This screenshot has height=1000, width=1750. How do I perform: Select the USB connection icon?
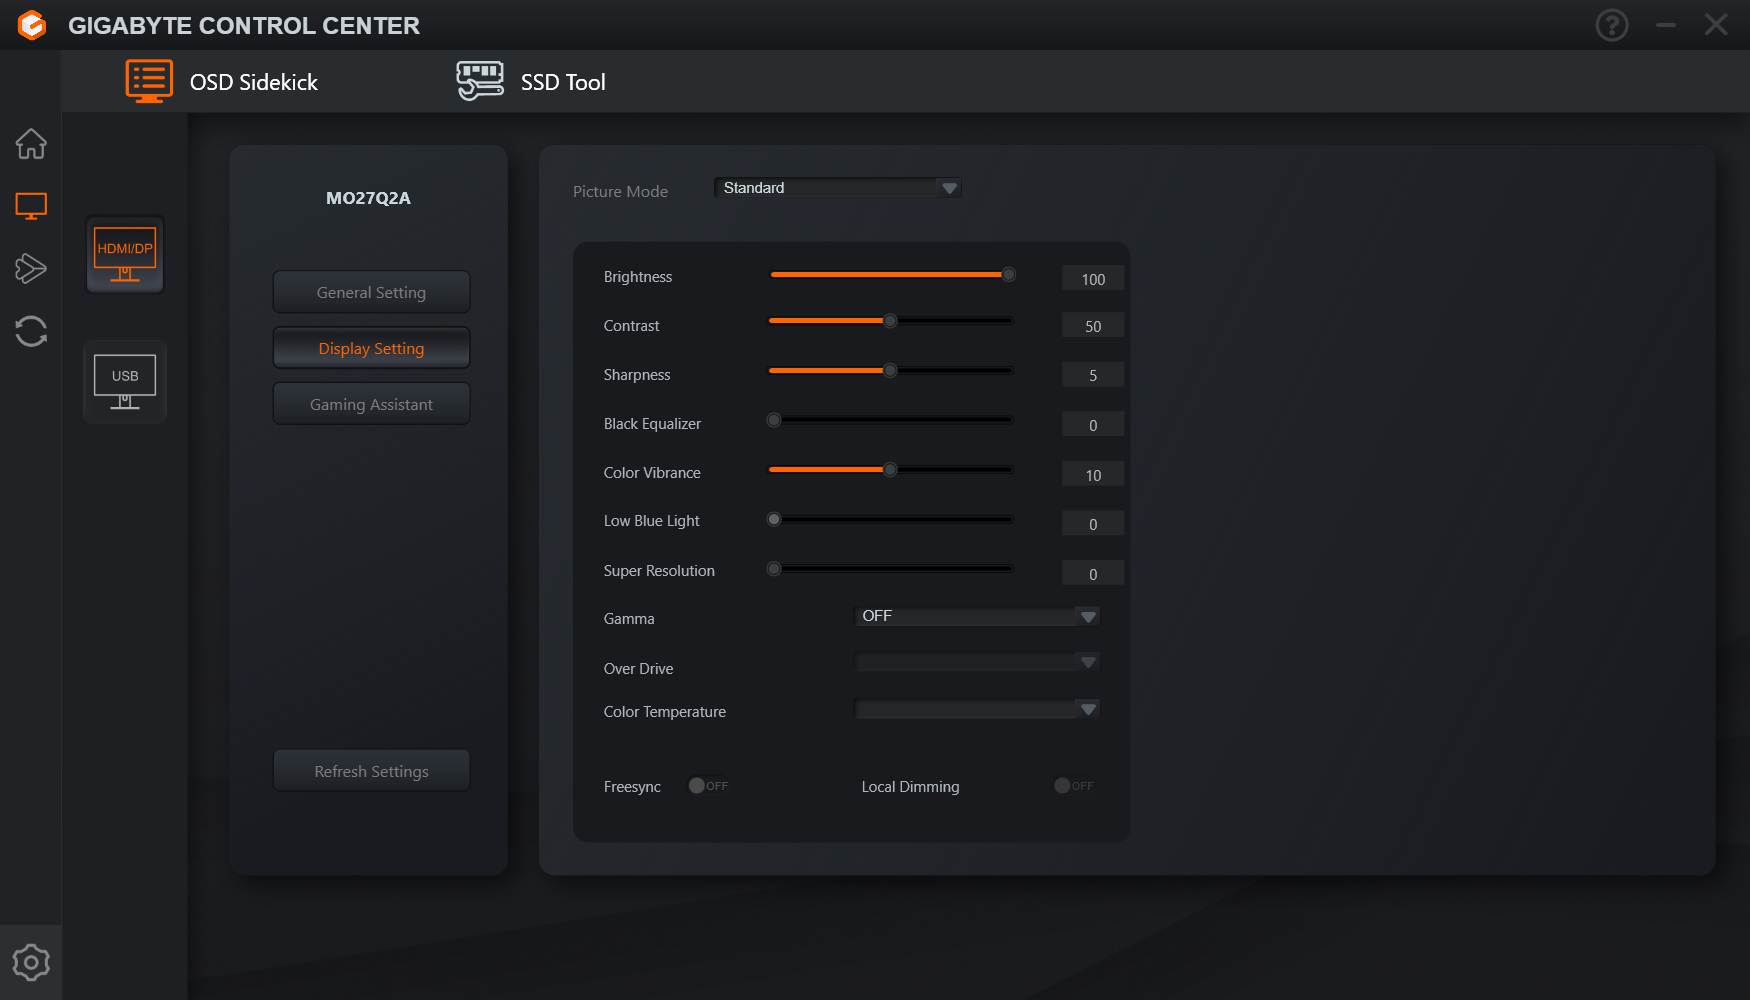pyautogui.click(x=125, y=382)
